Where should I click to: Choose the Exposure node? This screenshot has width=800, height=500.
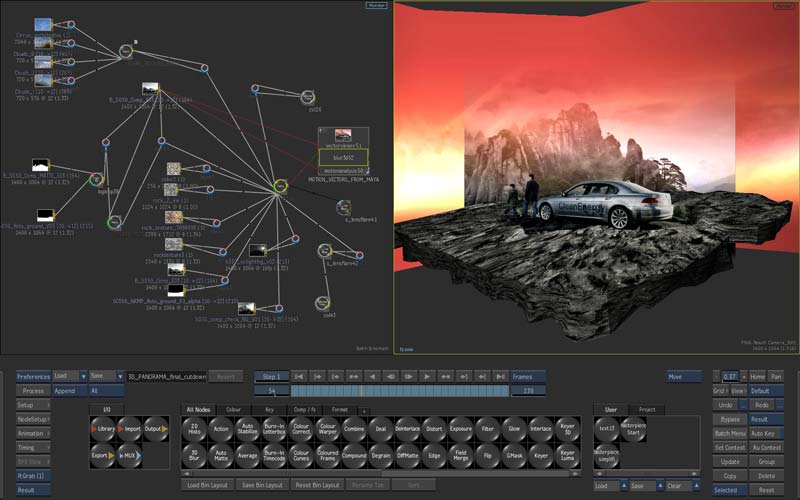click(x=461, y=429)
